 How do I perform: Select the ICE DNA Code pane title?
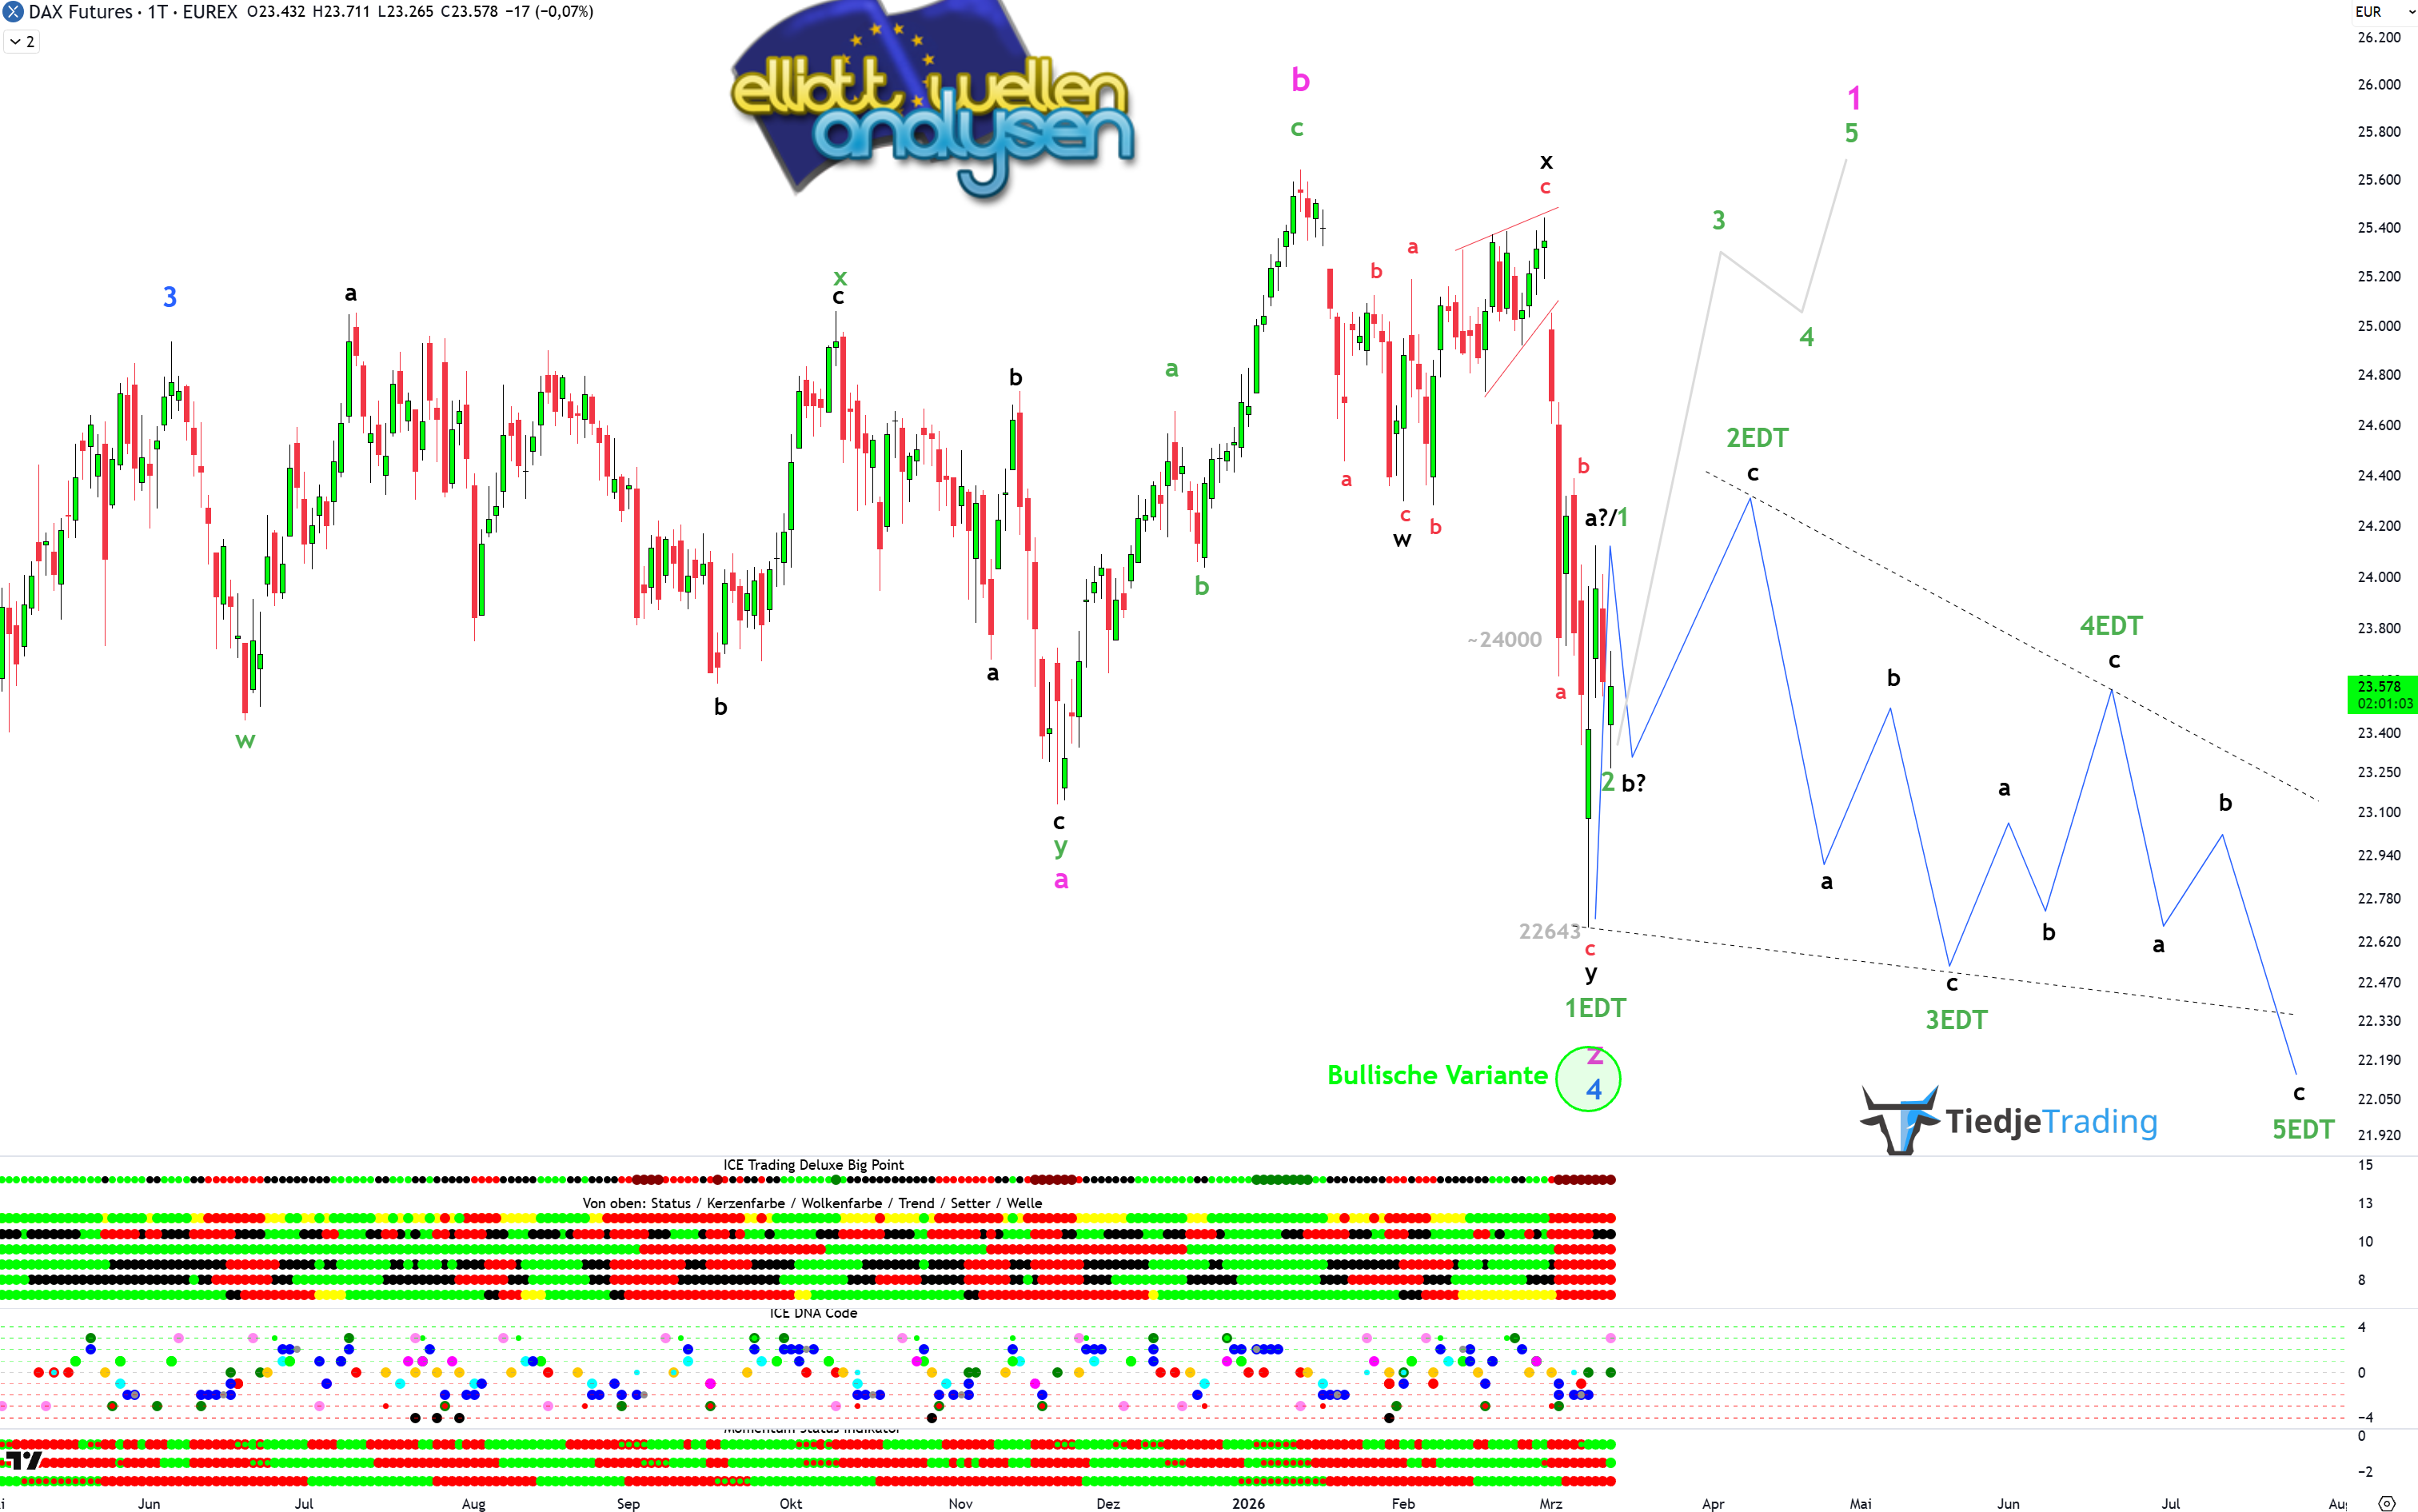(x=813, y=1313)
